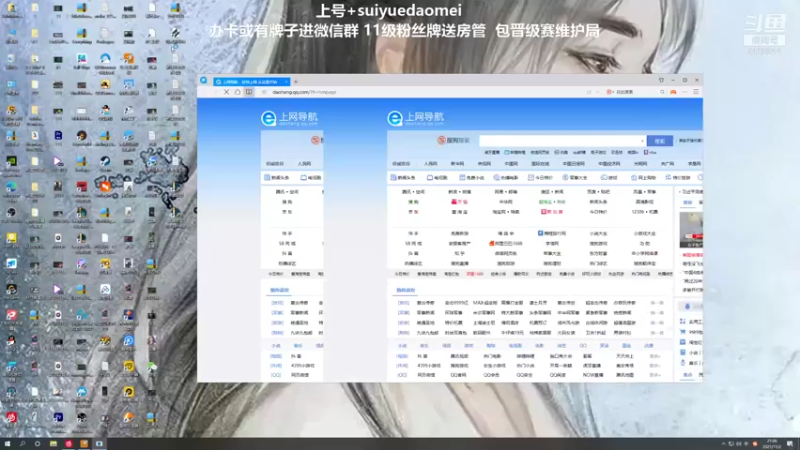Open the 央视网 link
800x450 pixels.
pyautogui.click(x=484, y=164)
